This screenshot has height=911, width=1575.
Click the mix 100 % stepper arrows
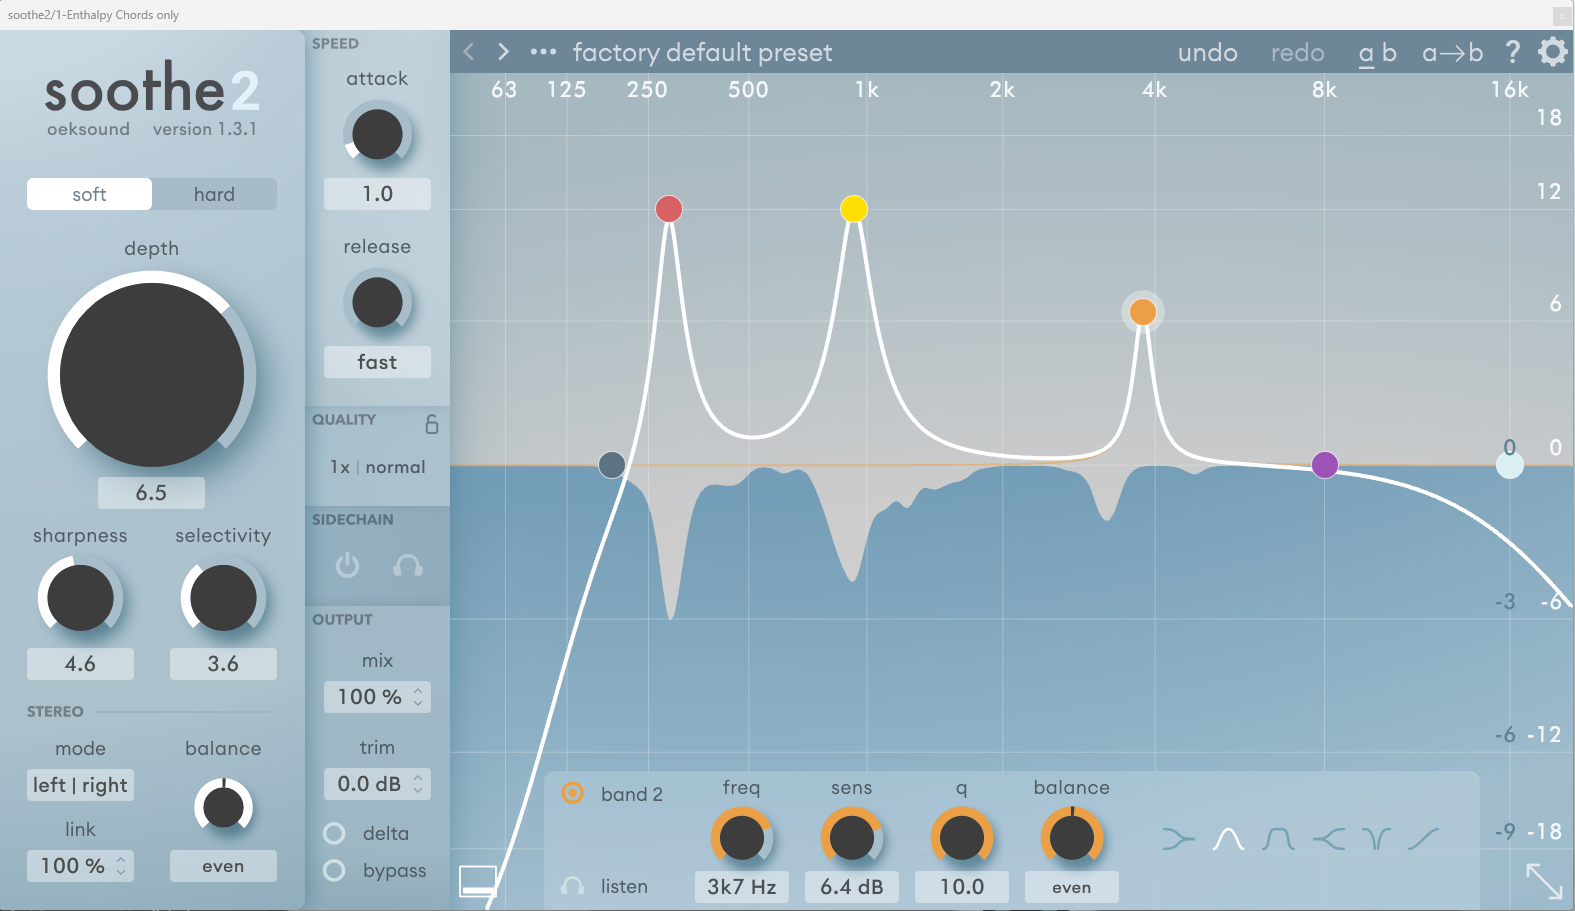coord(418,697)
